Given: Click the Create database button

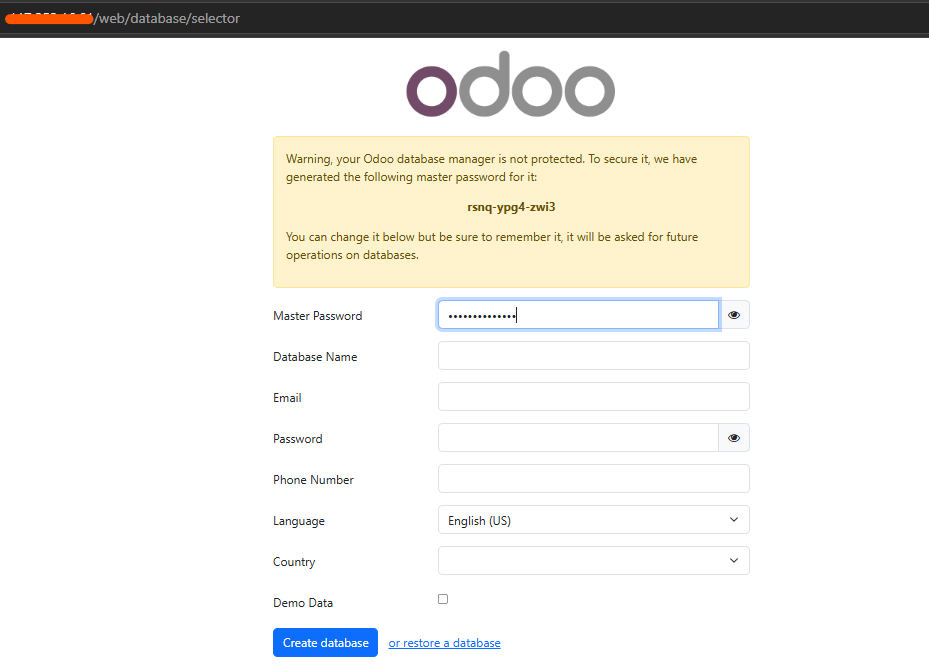Looking at the screenshot, I should coord(325,642).
